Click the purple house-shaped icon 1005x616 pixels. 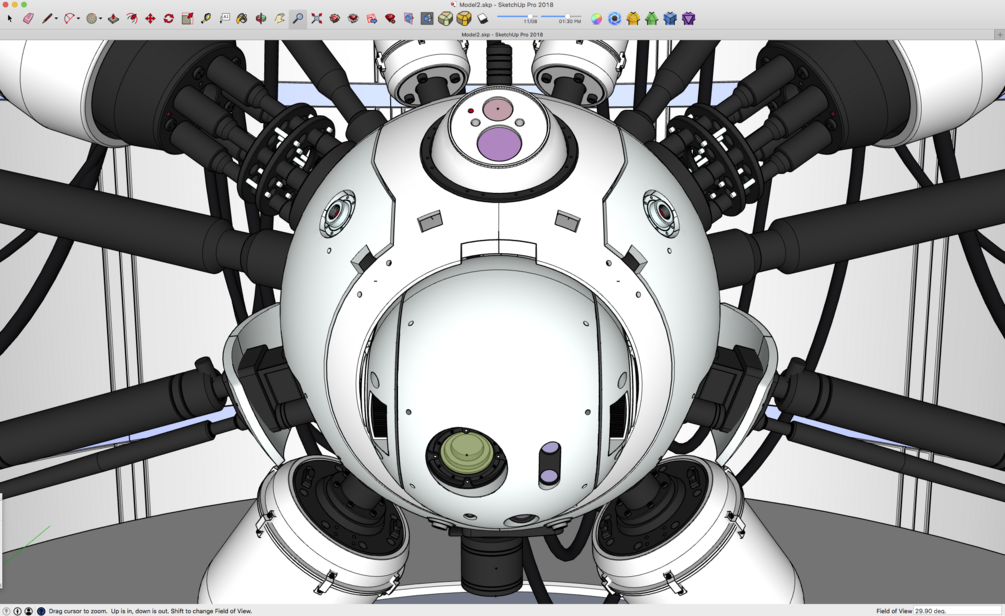pos(688,19)
